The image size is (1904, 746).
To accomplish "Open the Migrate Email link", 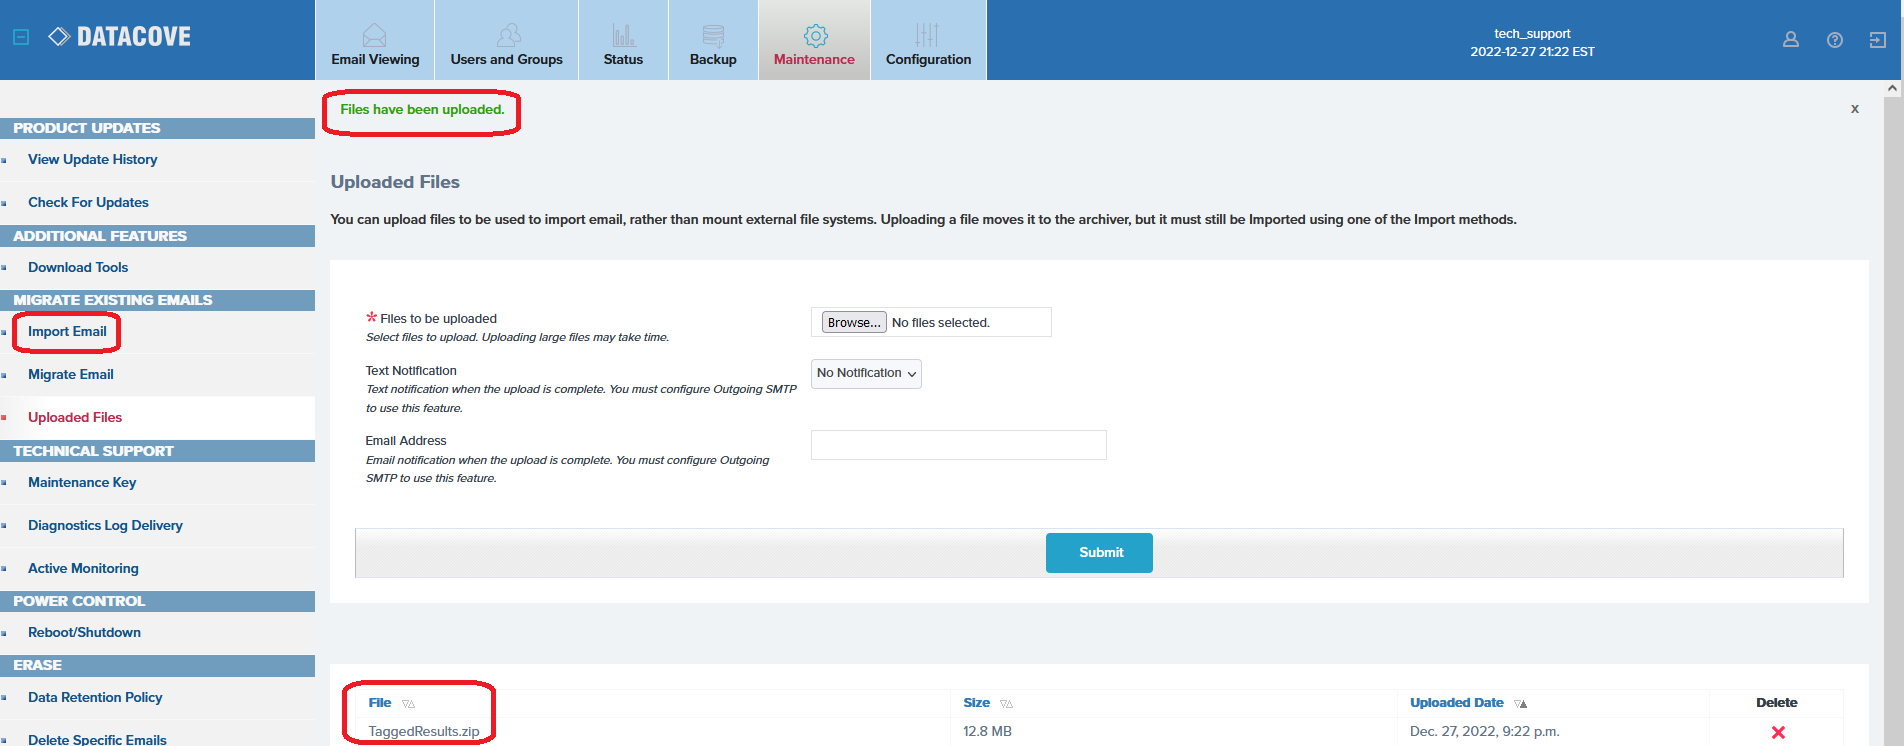I will [71, 375].
